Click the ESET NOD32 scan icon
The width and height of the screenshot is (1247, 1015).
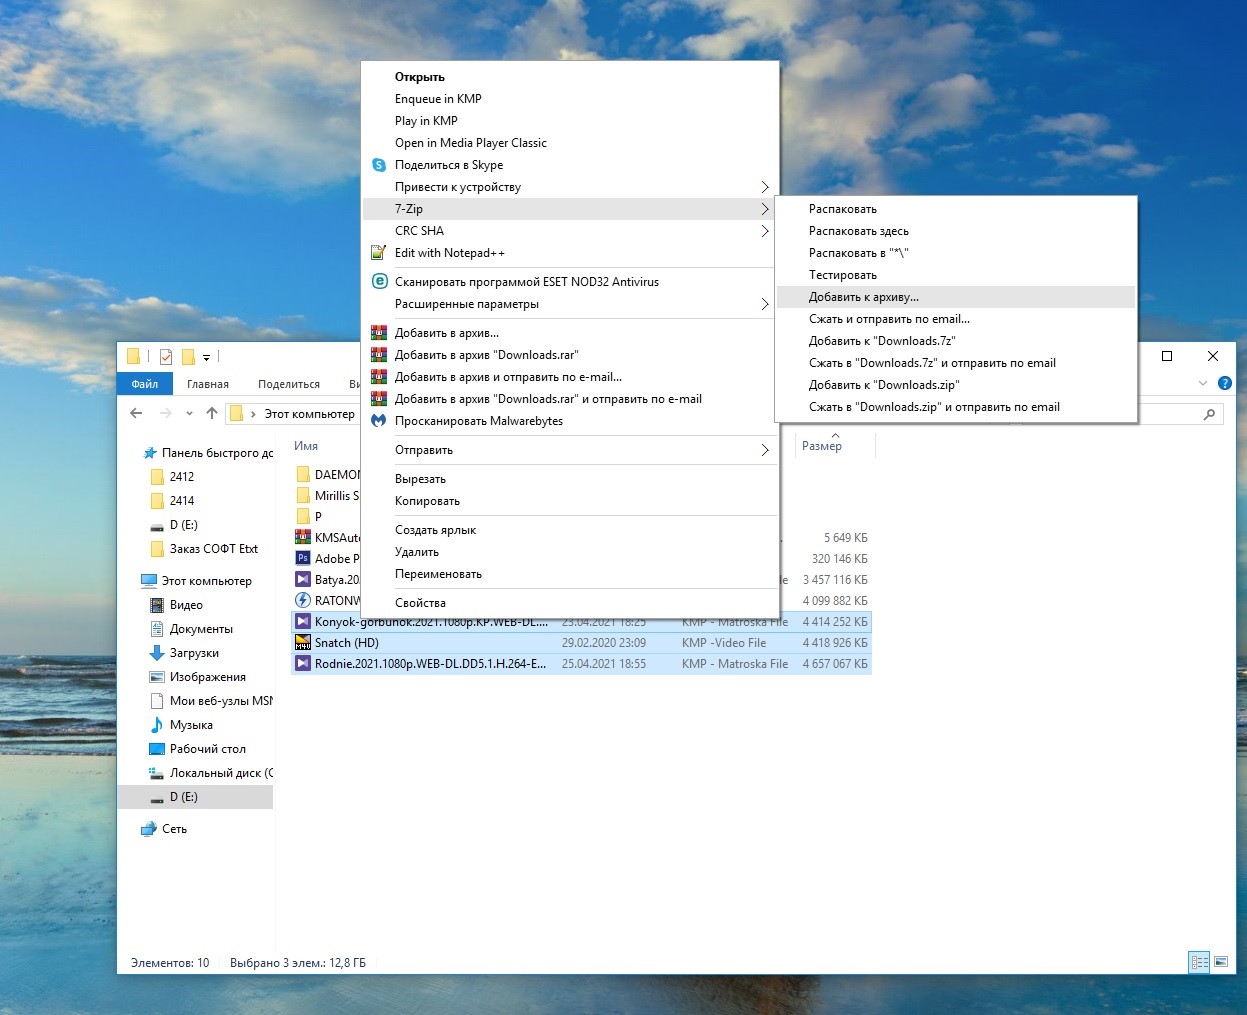click(379, 282)
